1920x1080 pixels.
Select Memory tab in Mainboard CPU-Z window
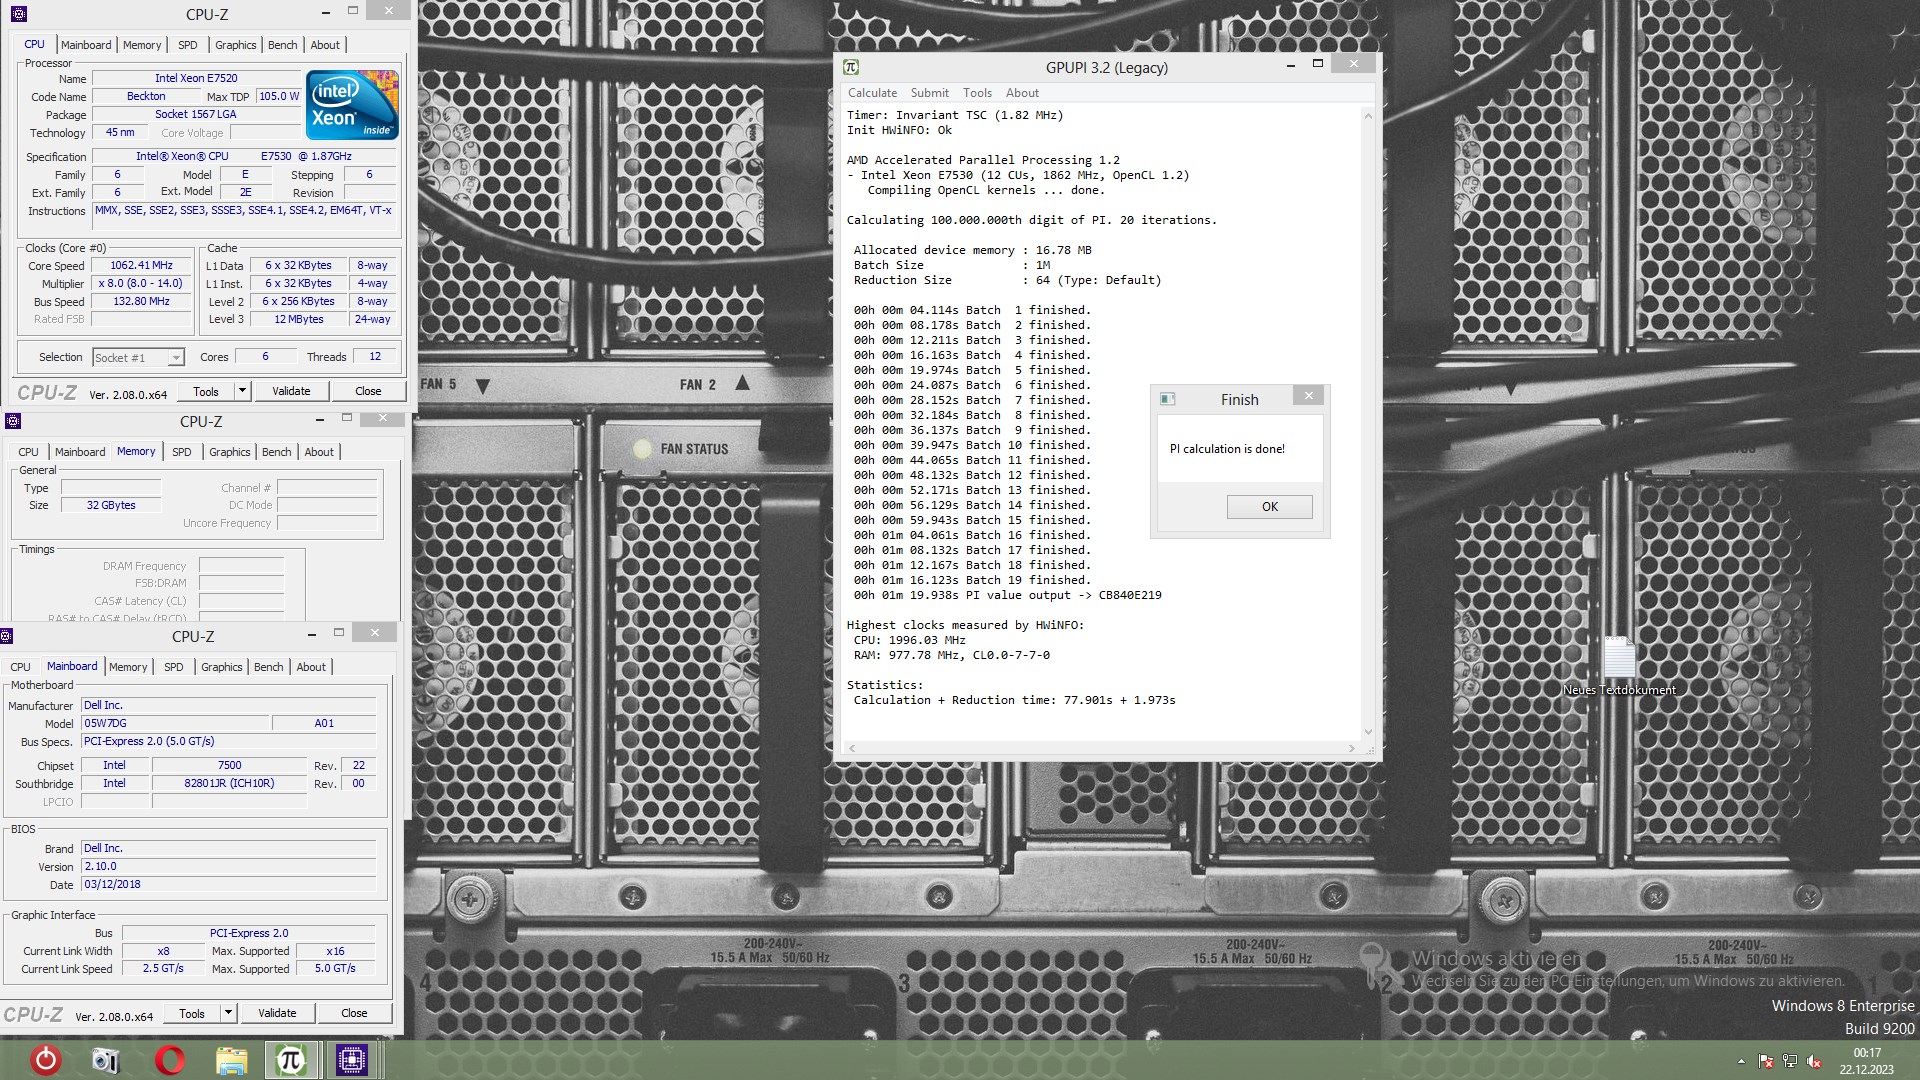click(x=128, y=667)
